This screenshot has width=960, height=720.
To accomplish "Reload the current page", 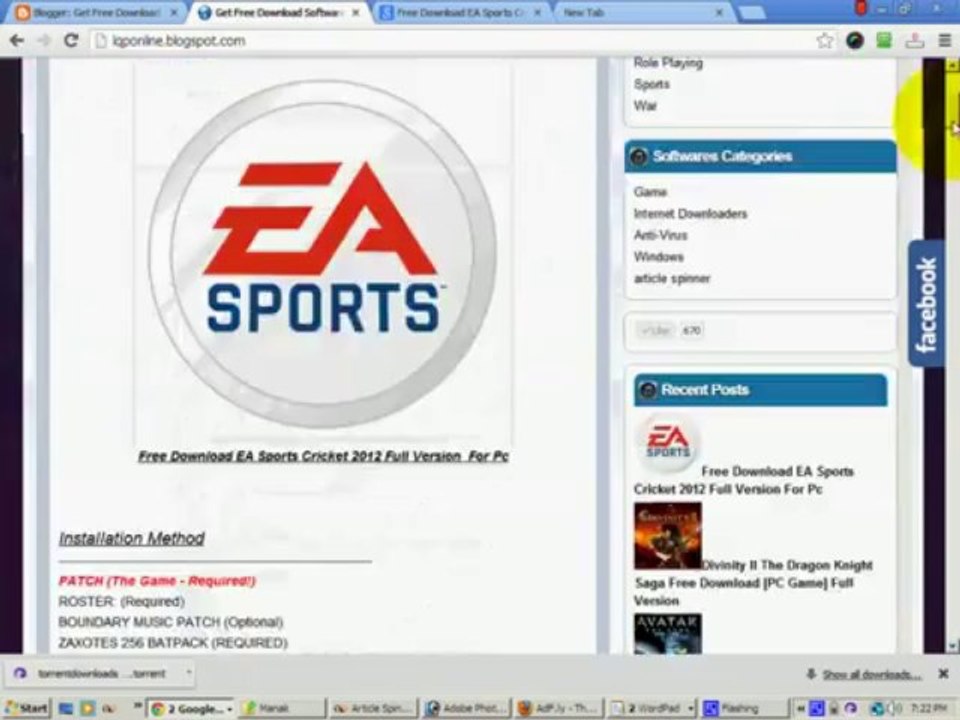I will tap(71, 40).
